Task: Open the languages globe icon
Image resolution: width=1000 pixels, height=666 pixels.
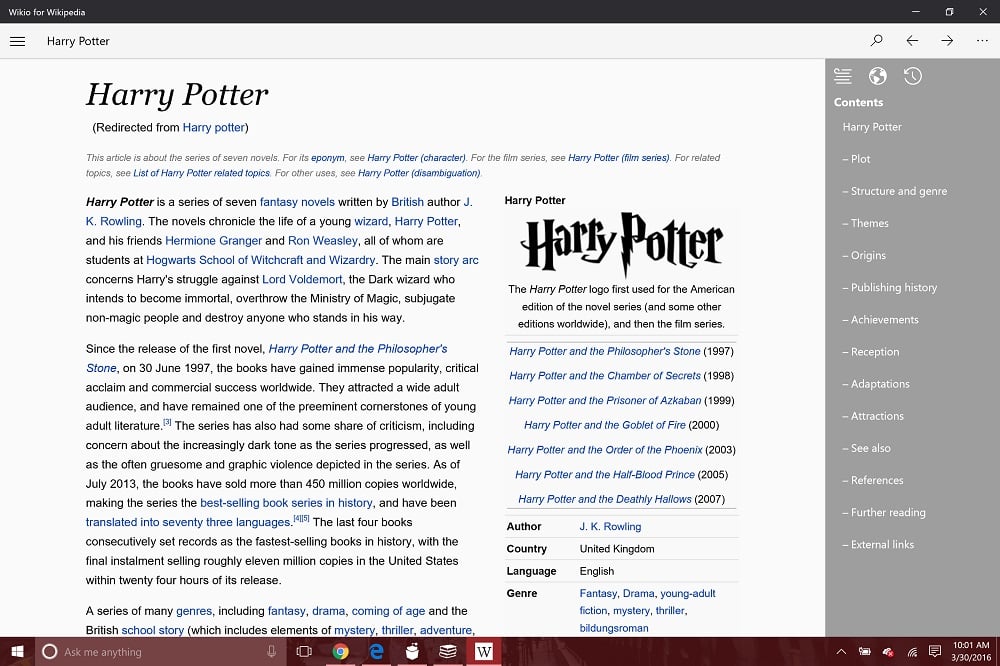Action: [878, 76]
